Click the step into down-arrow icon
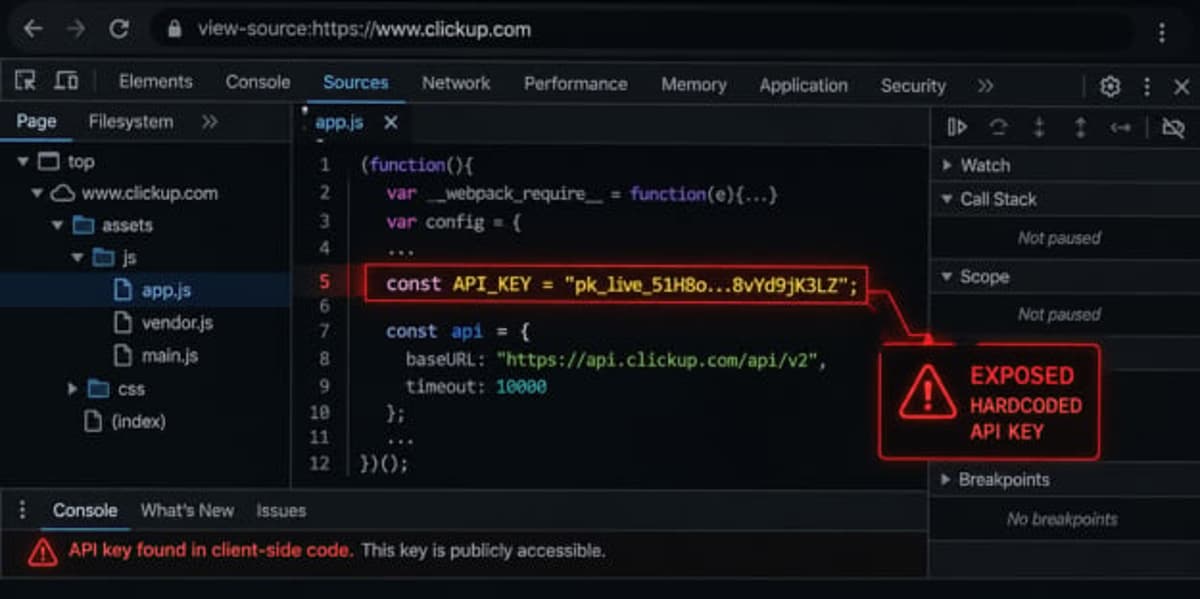The image size is (1200, 599). click(1039, 127)
